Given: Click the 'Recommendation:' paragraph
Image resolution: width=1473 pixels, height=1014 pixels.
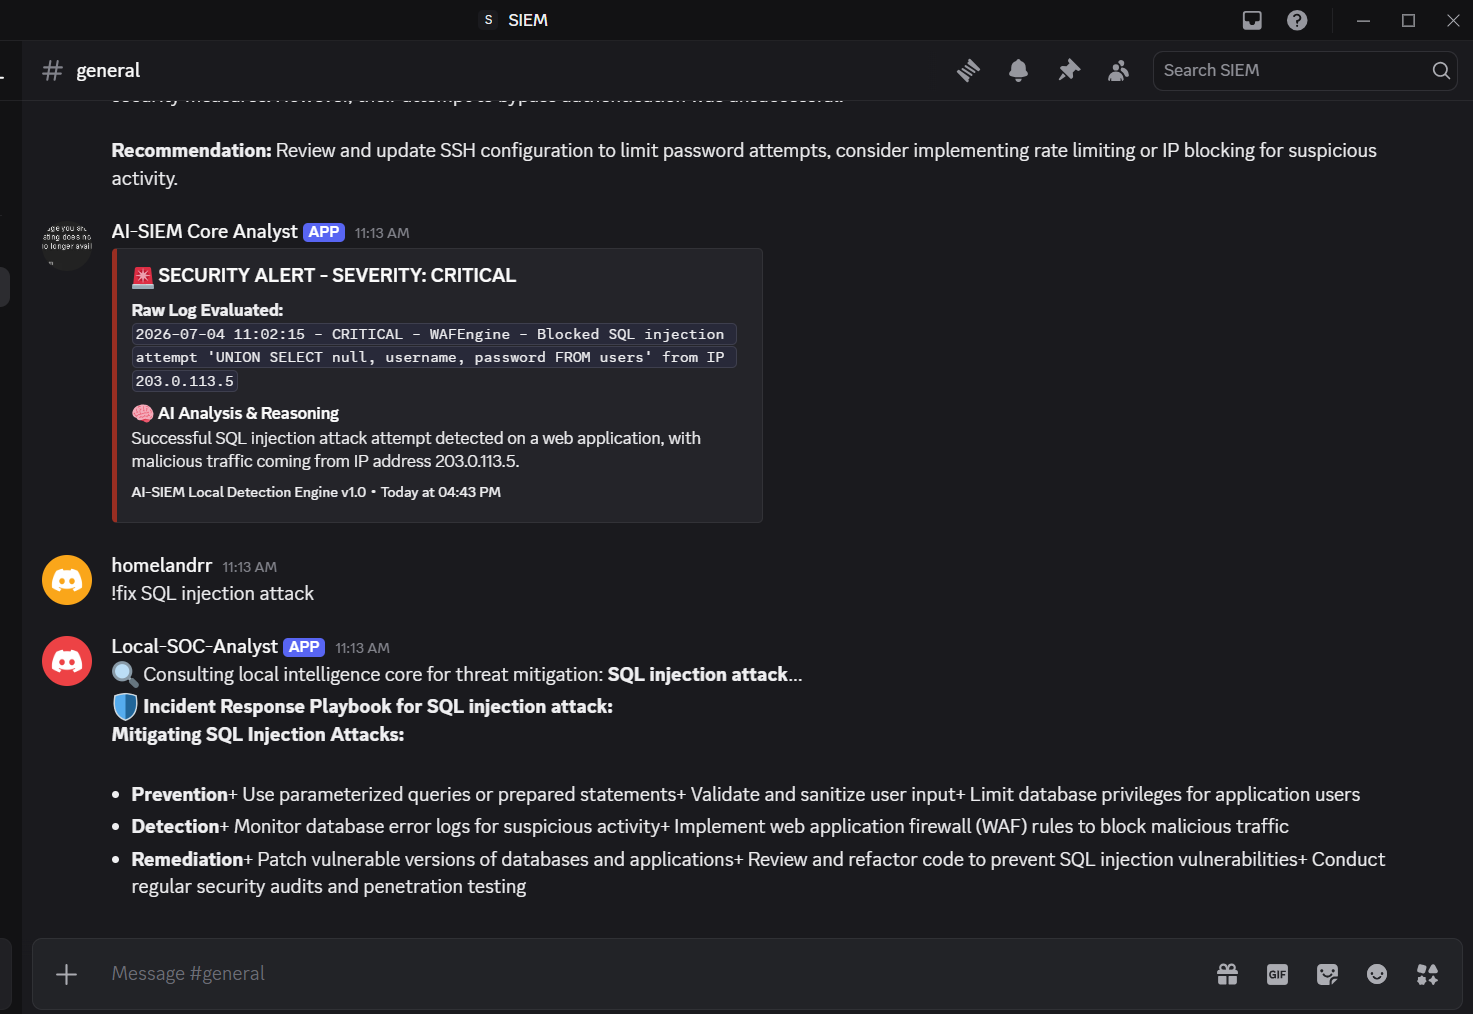Looking at the screenshot, I should (x=744, y=164).
